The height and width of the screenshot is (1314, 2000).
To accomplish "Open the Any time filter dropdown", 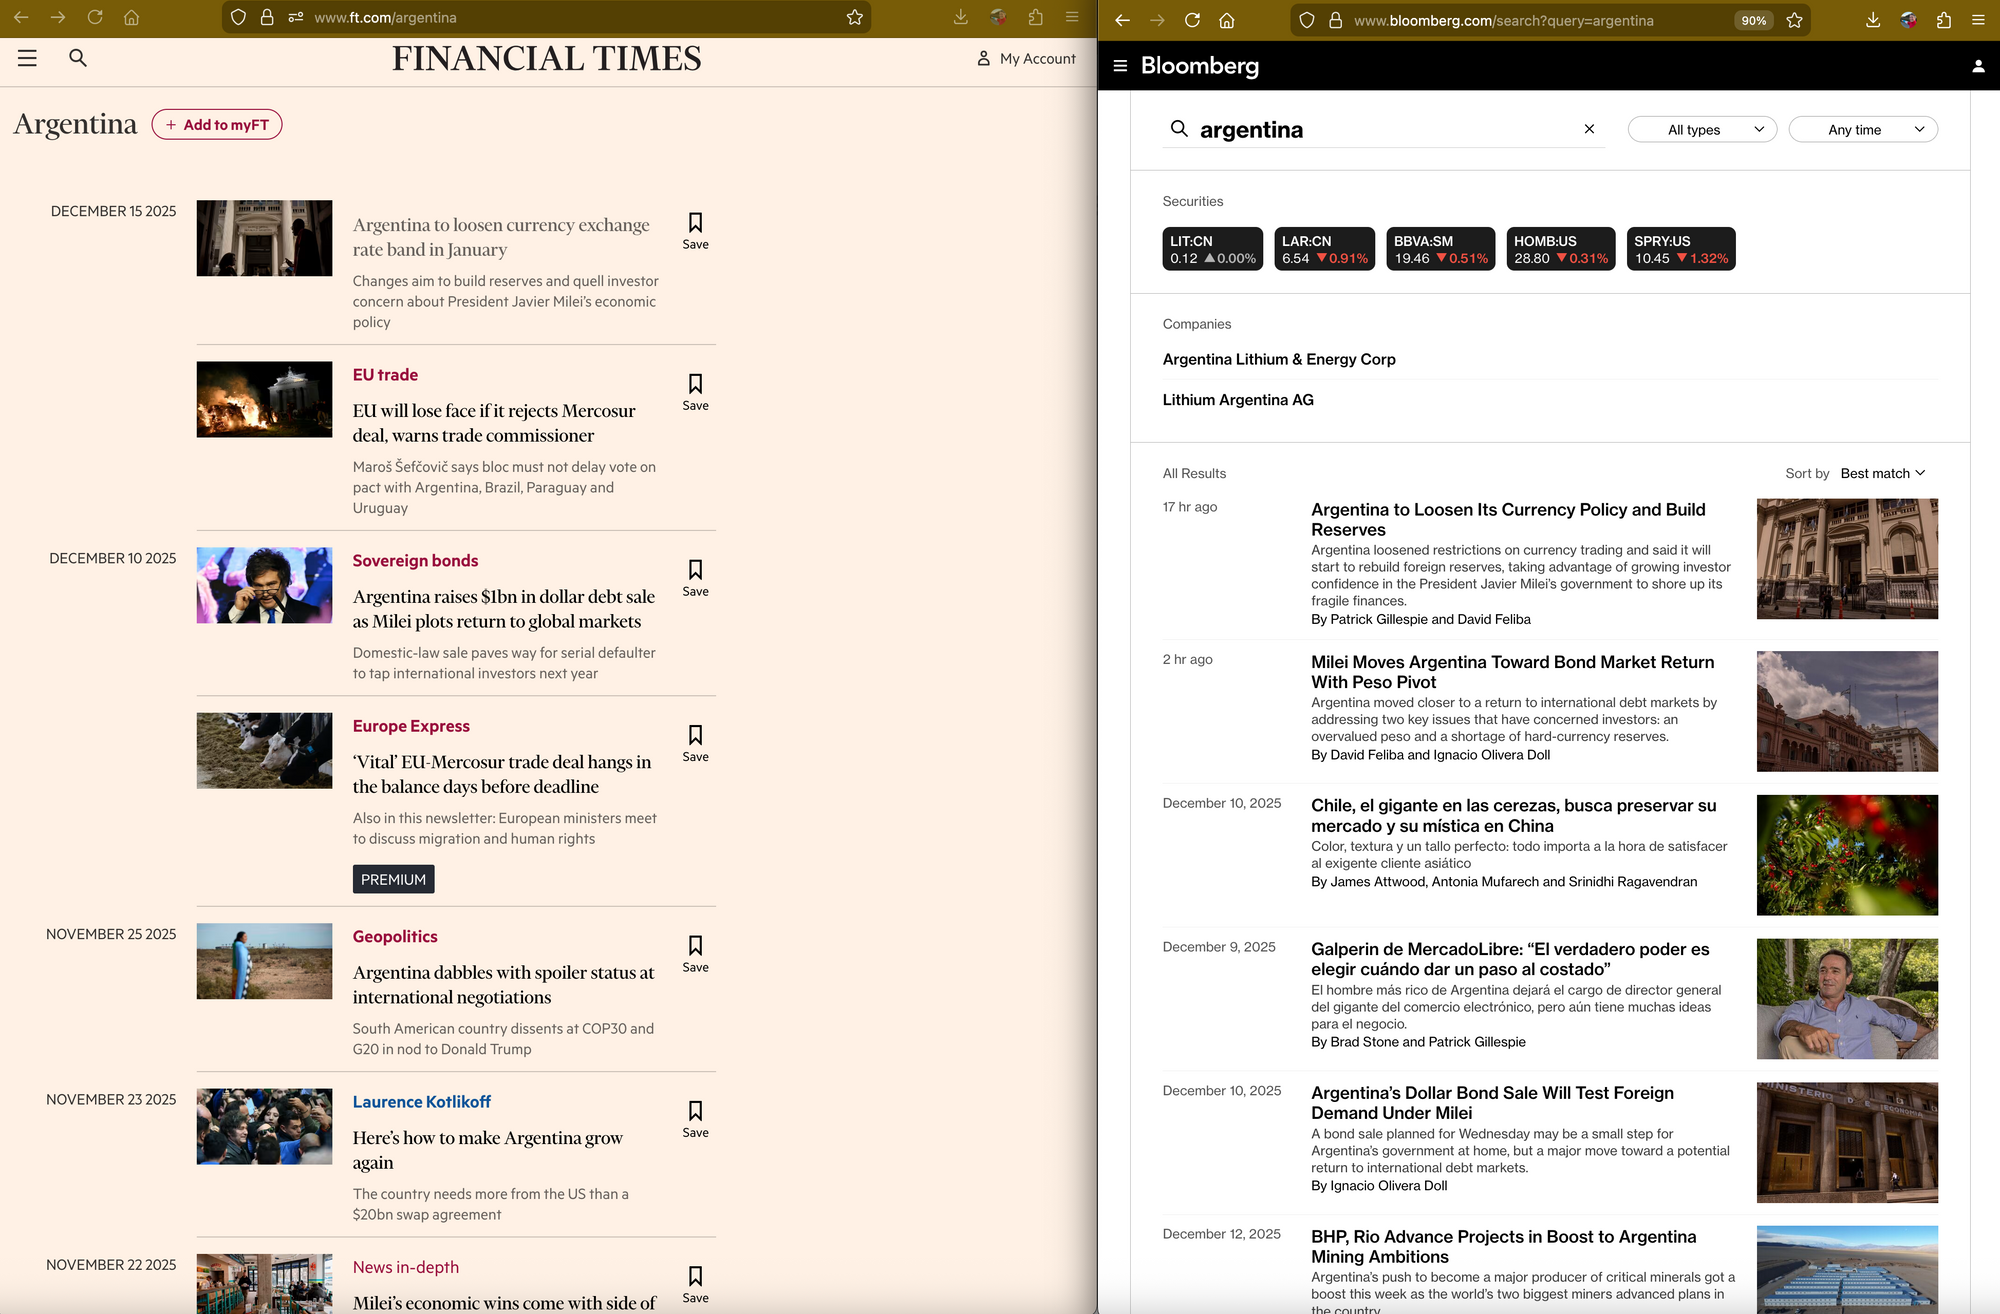I will coord(1862,130).
